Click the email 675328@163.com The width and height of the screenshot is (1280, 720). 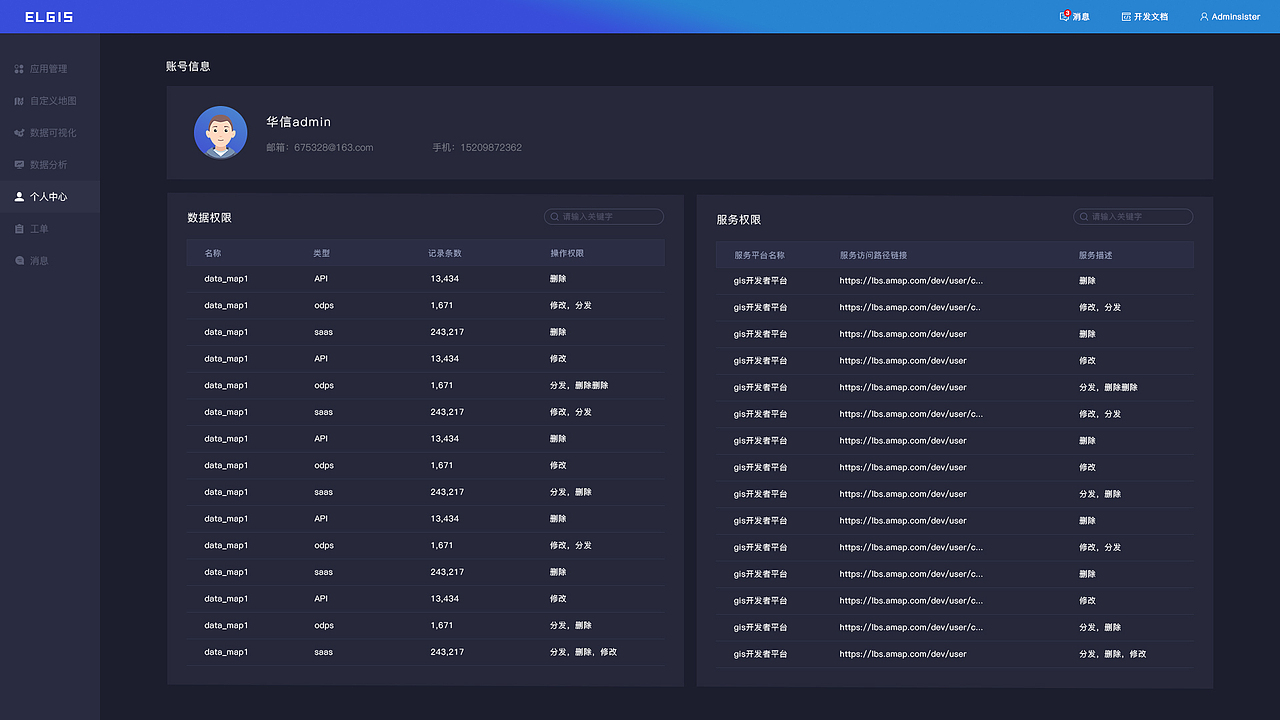(334, 147)
